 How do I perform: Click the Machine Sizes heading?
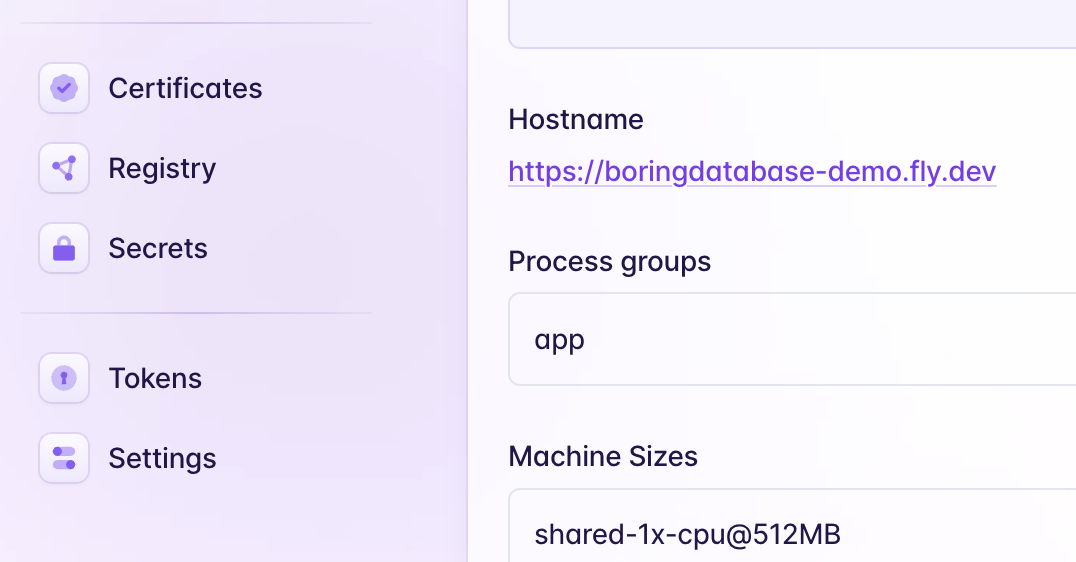(603, 456)
